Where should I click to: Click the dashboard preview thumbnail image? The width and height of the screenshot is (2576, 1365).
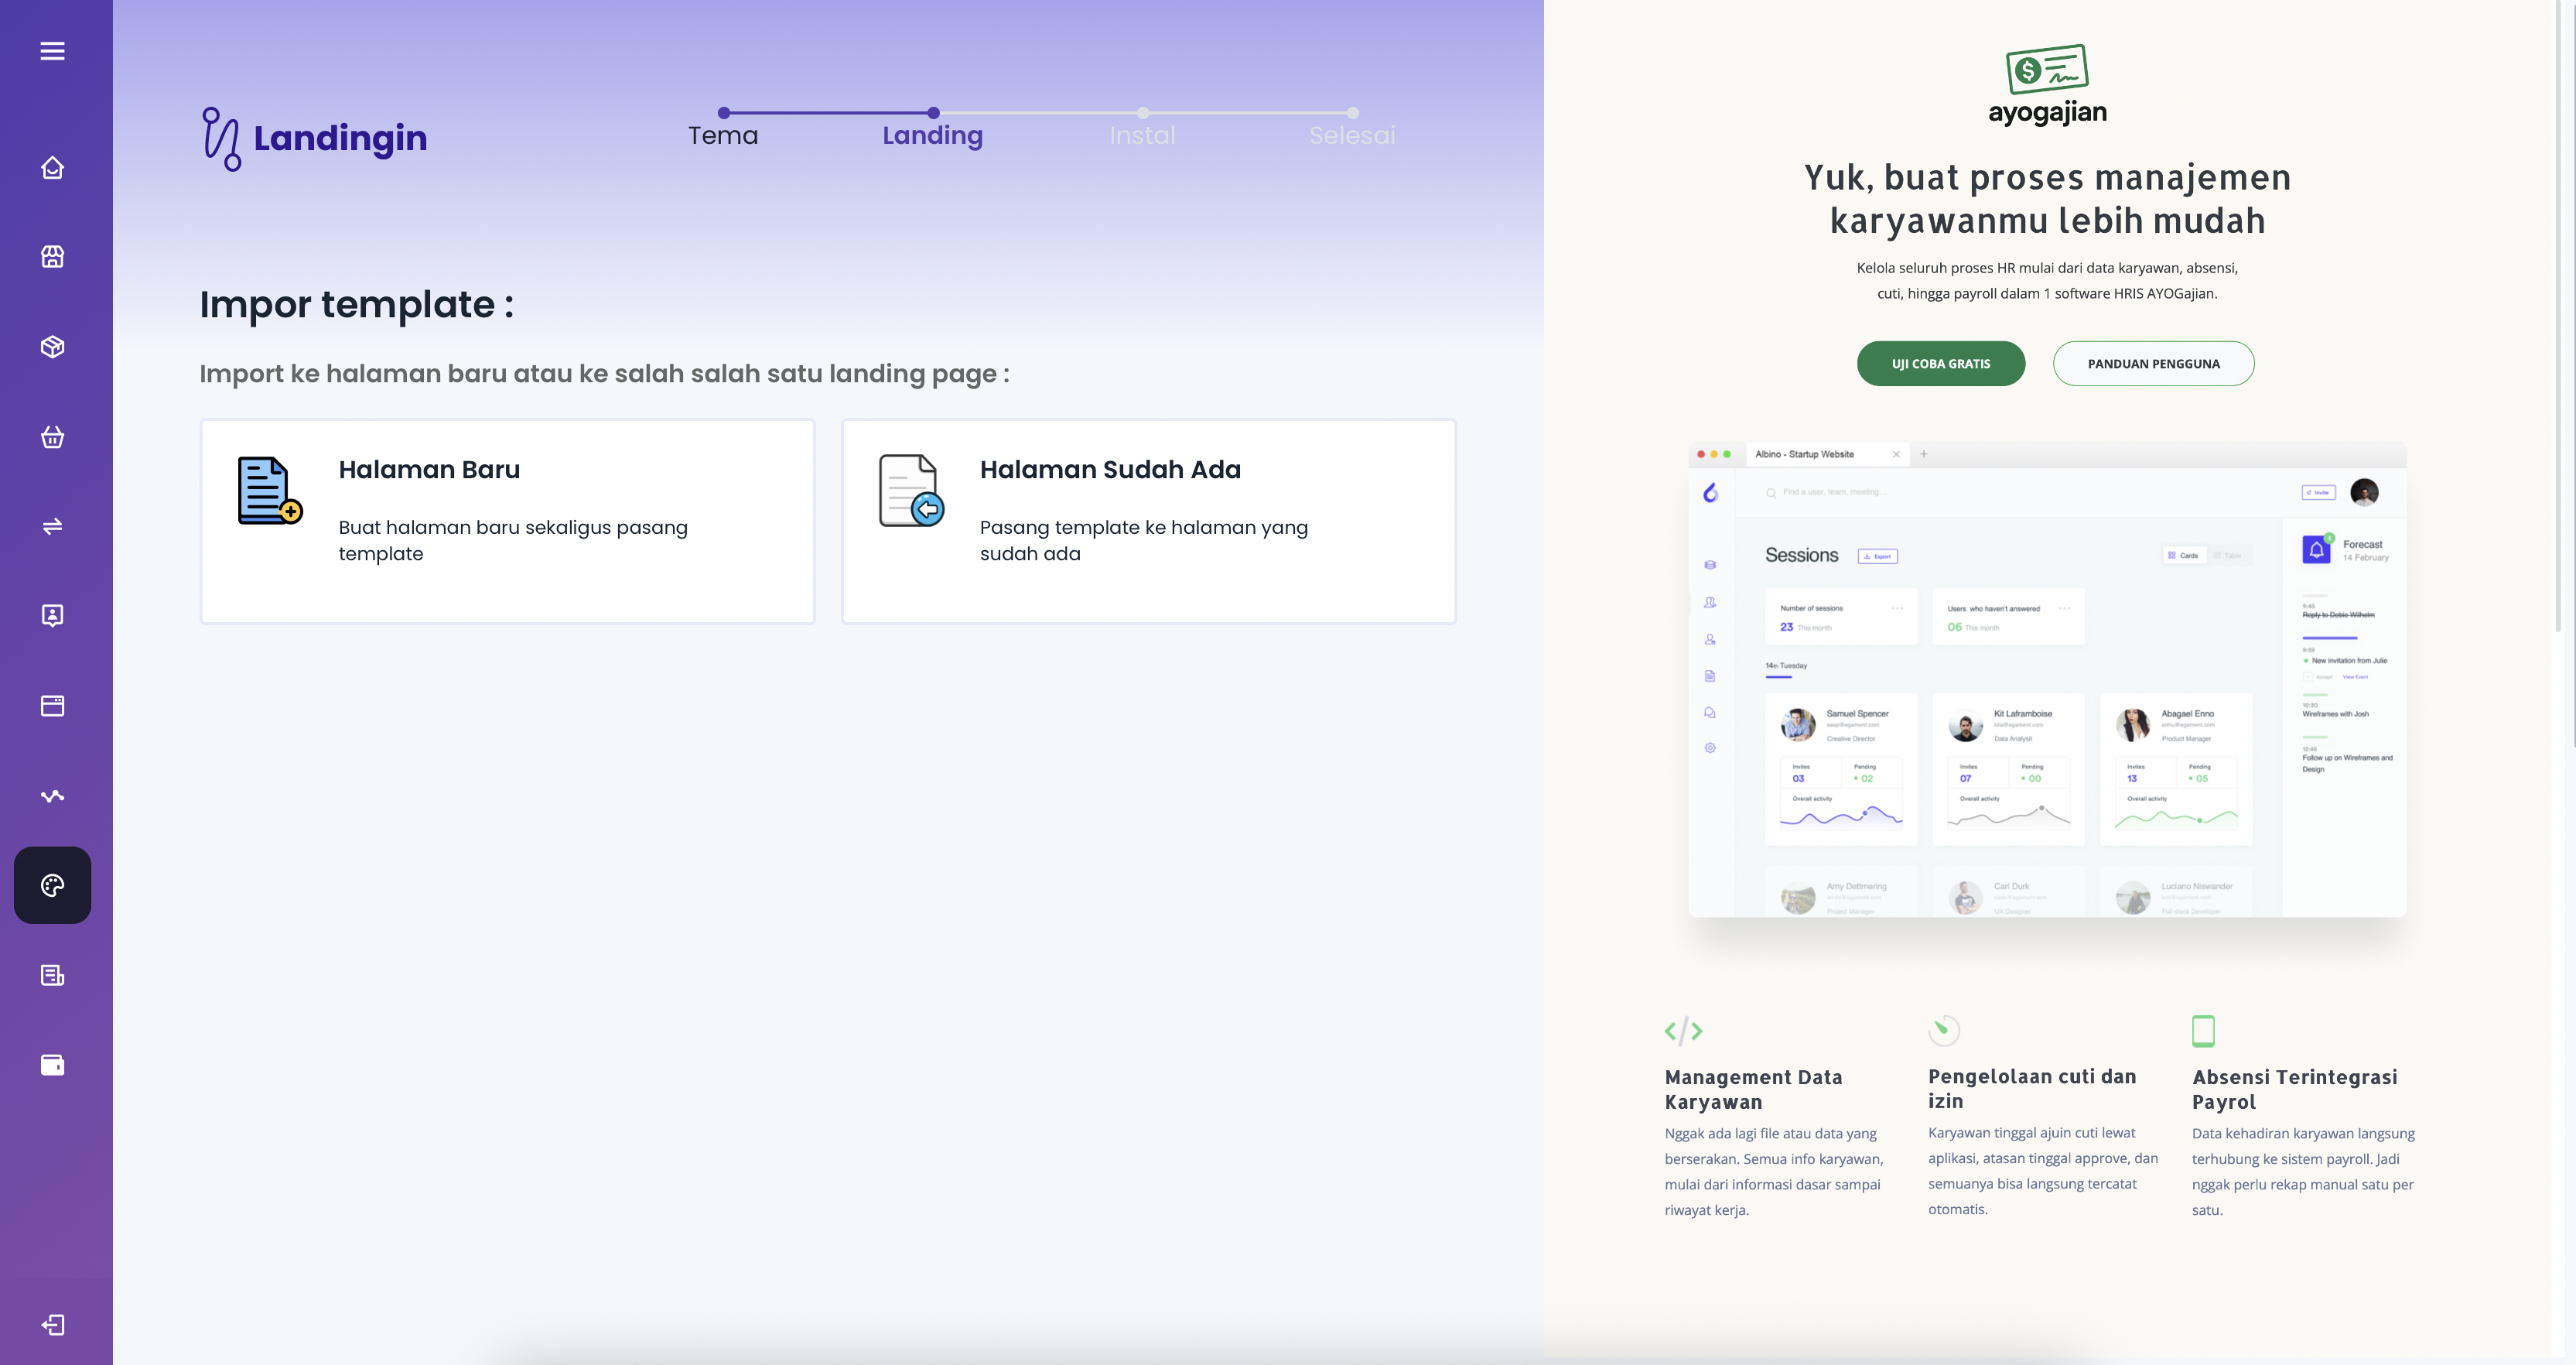pos(2046,680)
